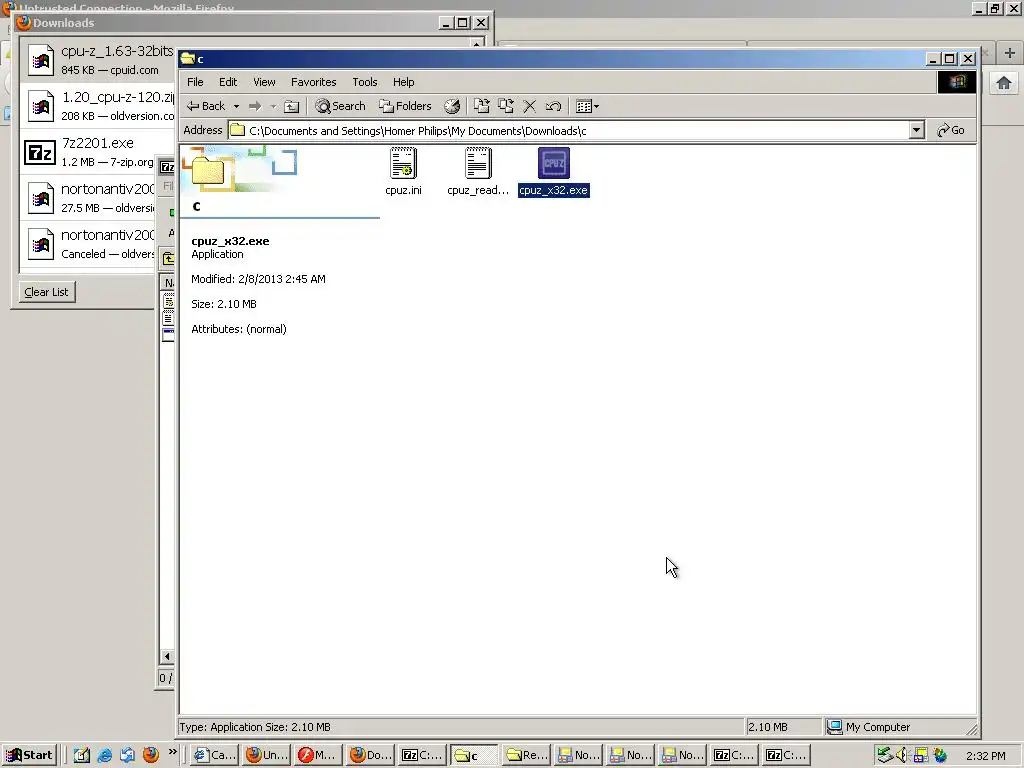Switch to the 'Re...' folder taskbar button

coord(526,755)
